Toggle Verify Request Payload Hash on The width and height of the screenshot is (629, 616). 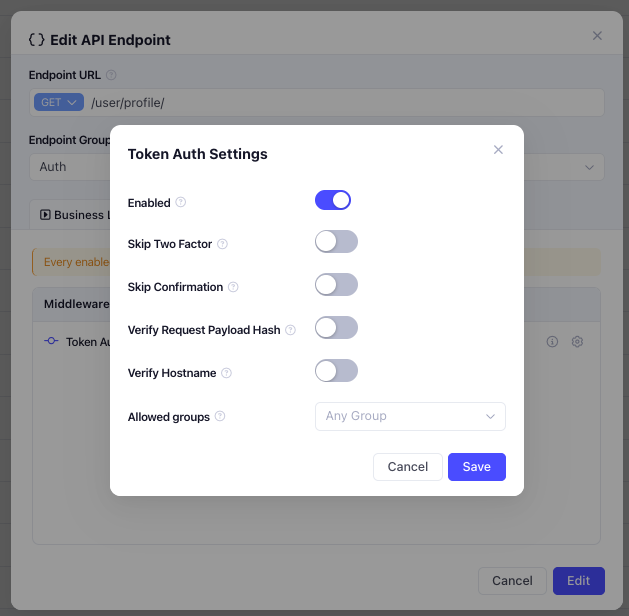(336, 328)
